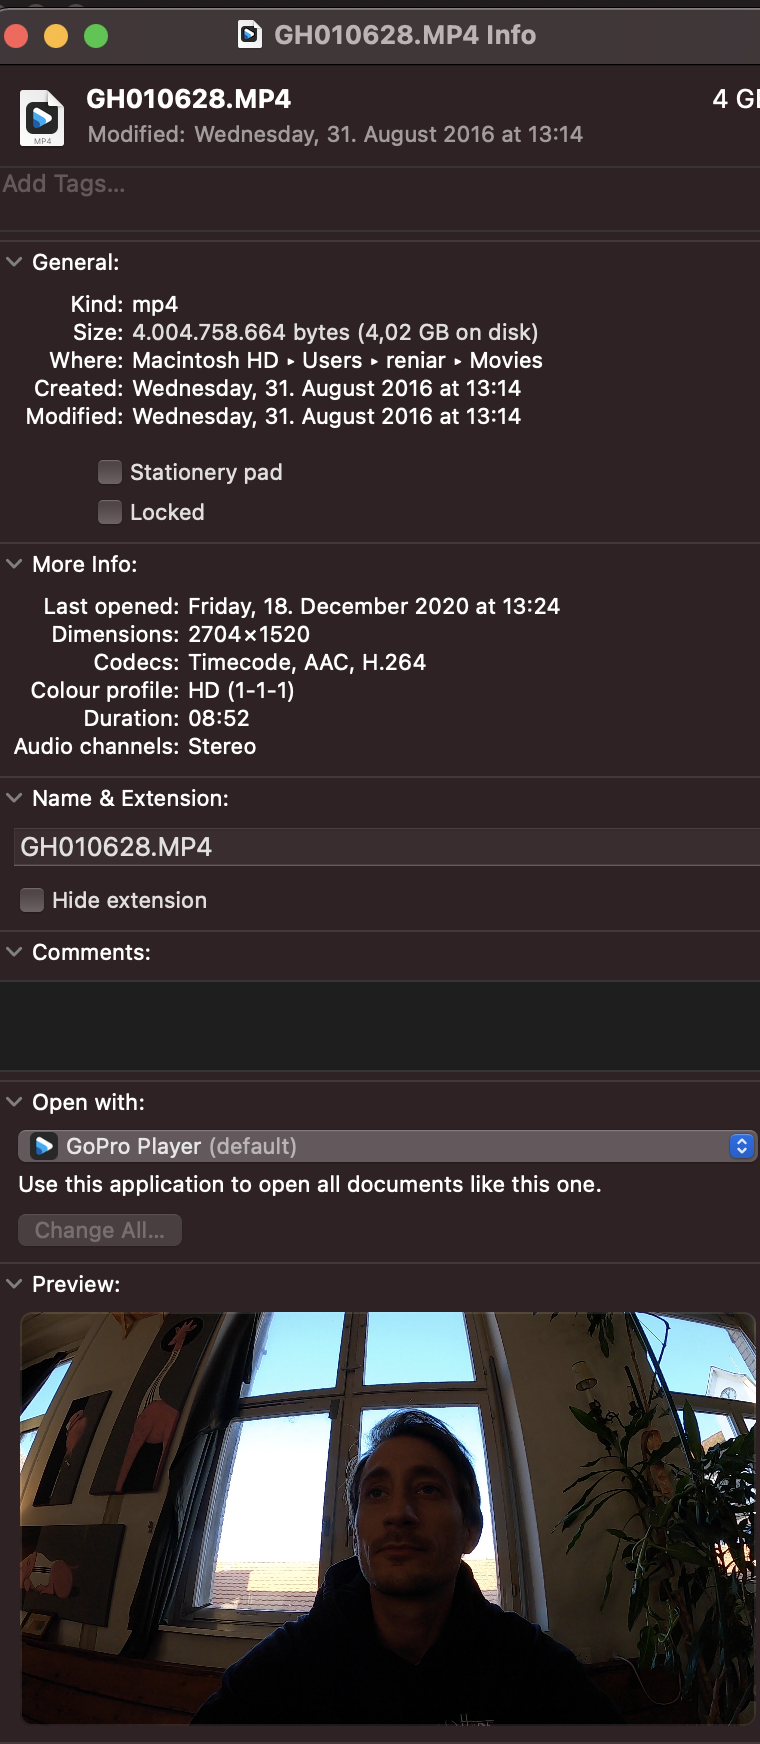760x1744 pixels.
Task: Click the yellow minimize window button
Action: point(56,37)
